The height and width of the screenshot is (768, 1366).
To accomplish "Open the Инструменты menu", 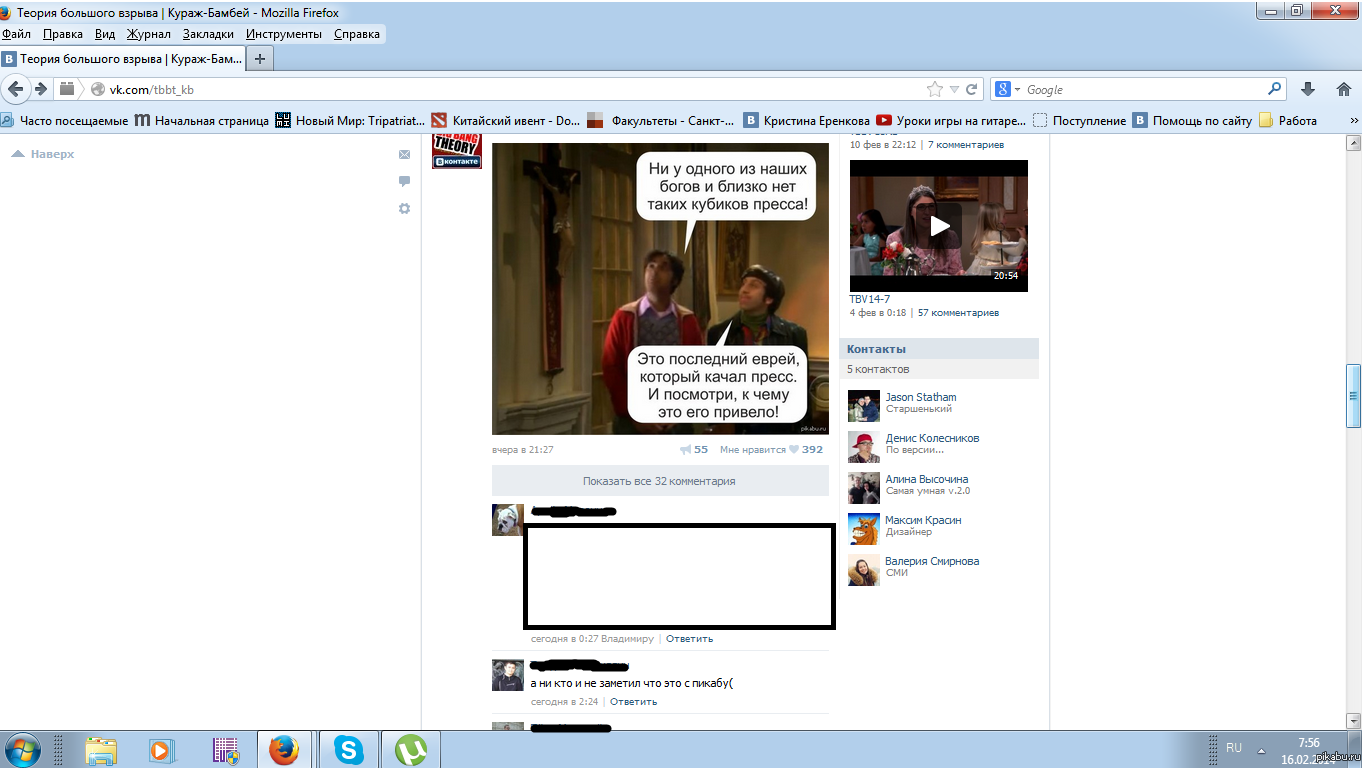I will pyautogui.click(x=284, y=34).
